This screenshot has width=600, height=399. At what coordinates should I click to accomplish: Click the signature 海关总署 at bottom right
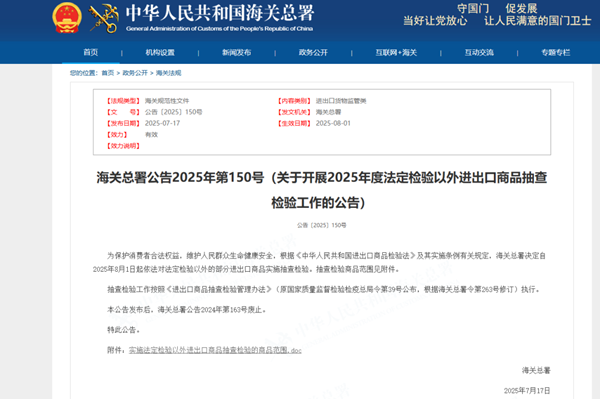click(x=536, y=370)
